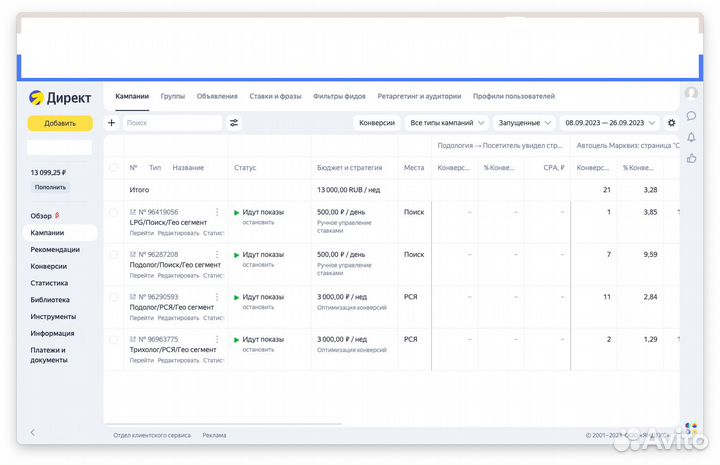Open the filter sliders icon next to search
The image size is (720, 465).
(234, 123)
